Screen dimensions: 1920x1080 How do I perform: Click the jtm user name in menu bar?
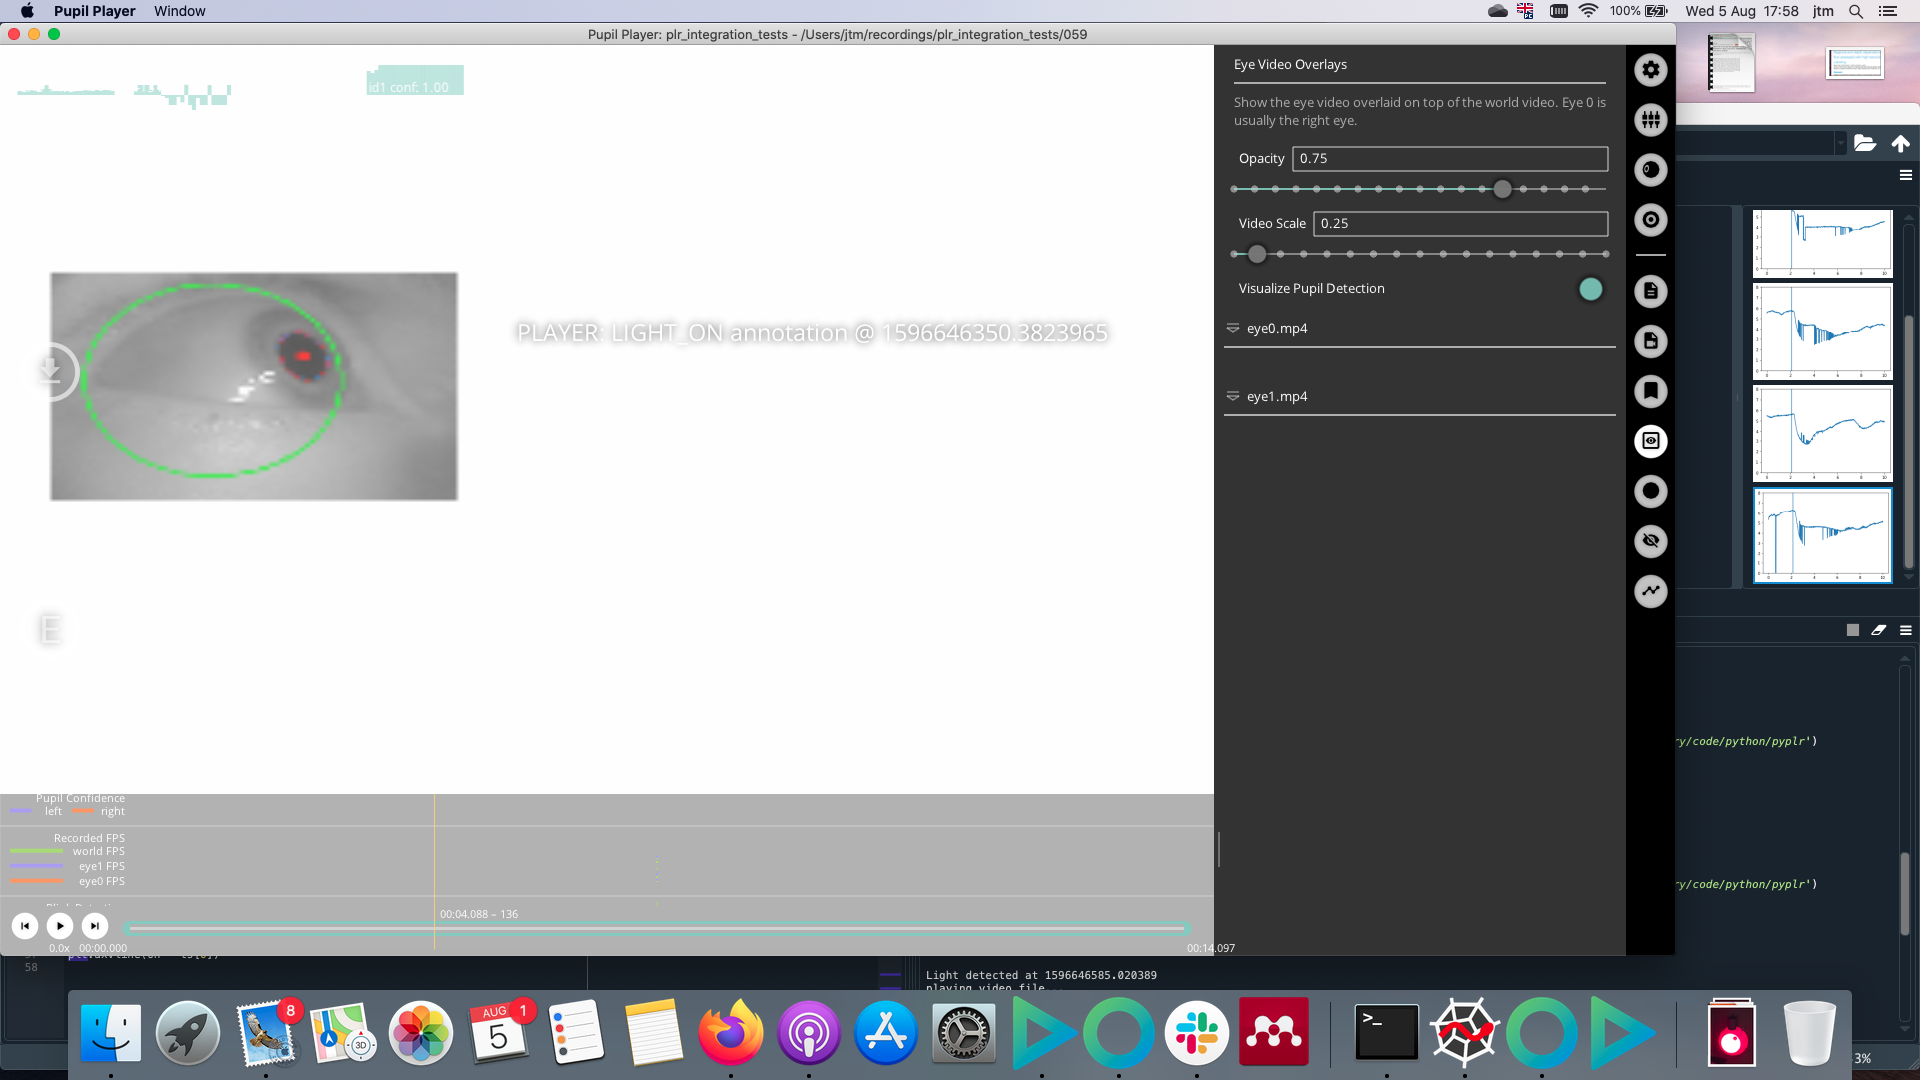[1823, 11]
